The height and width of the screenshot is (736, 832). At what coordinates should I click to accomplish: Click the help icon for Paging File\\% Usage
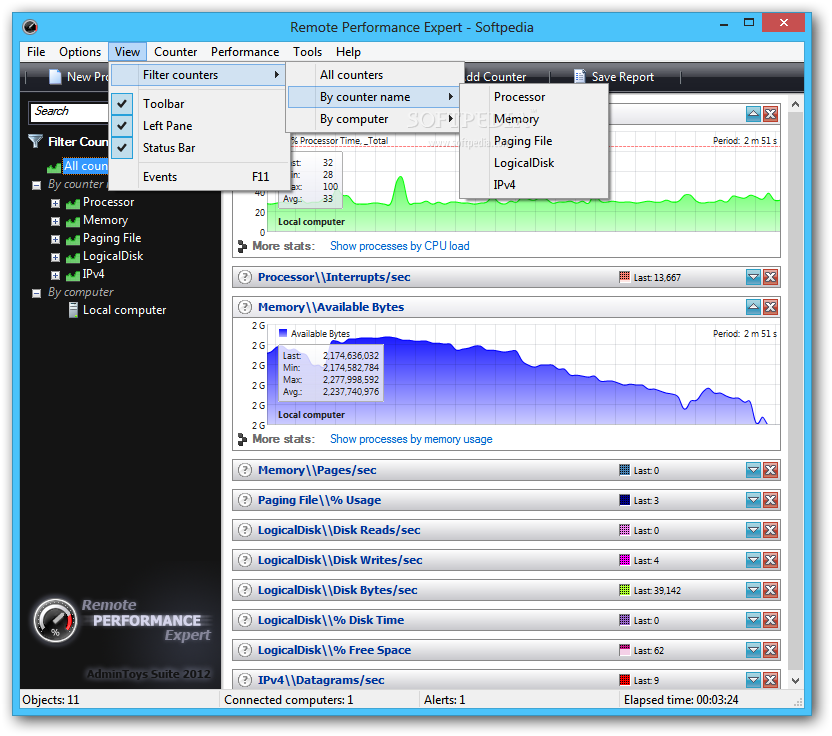(245, 500)
